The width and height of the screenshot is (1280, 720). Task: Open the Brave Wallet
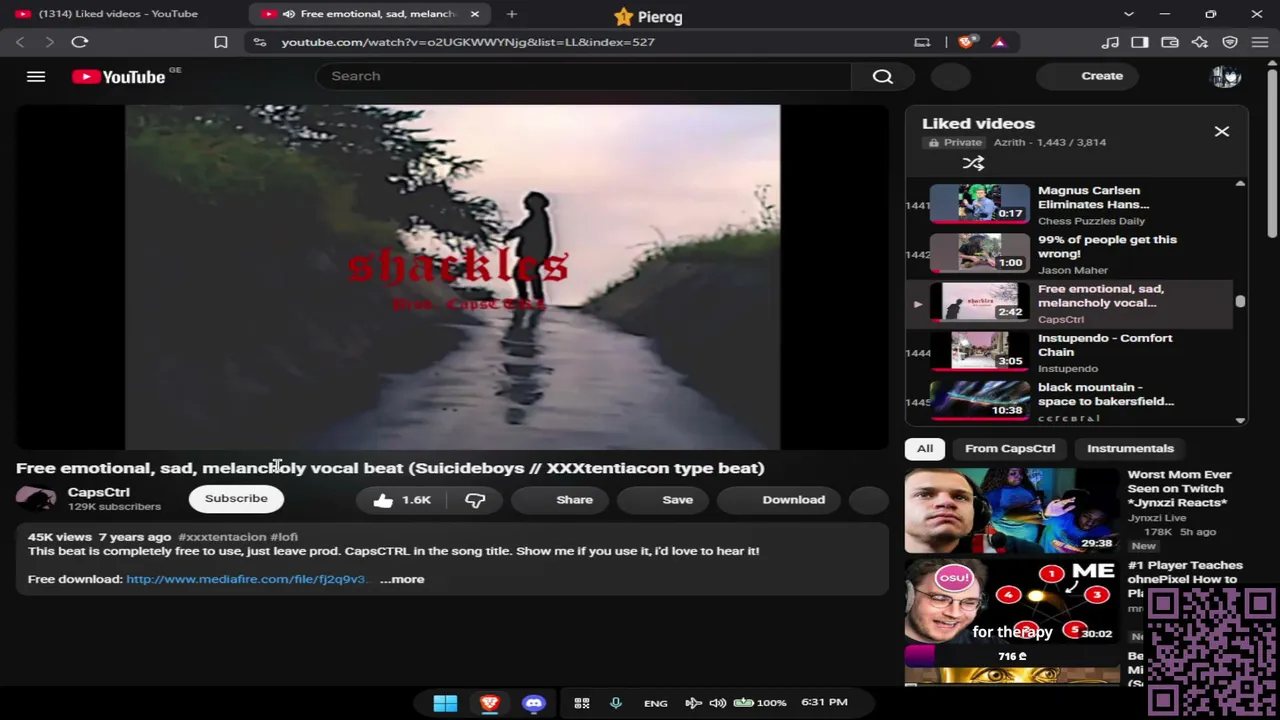1170,42
